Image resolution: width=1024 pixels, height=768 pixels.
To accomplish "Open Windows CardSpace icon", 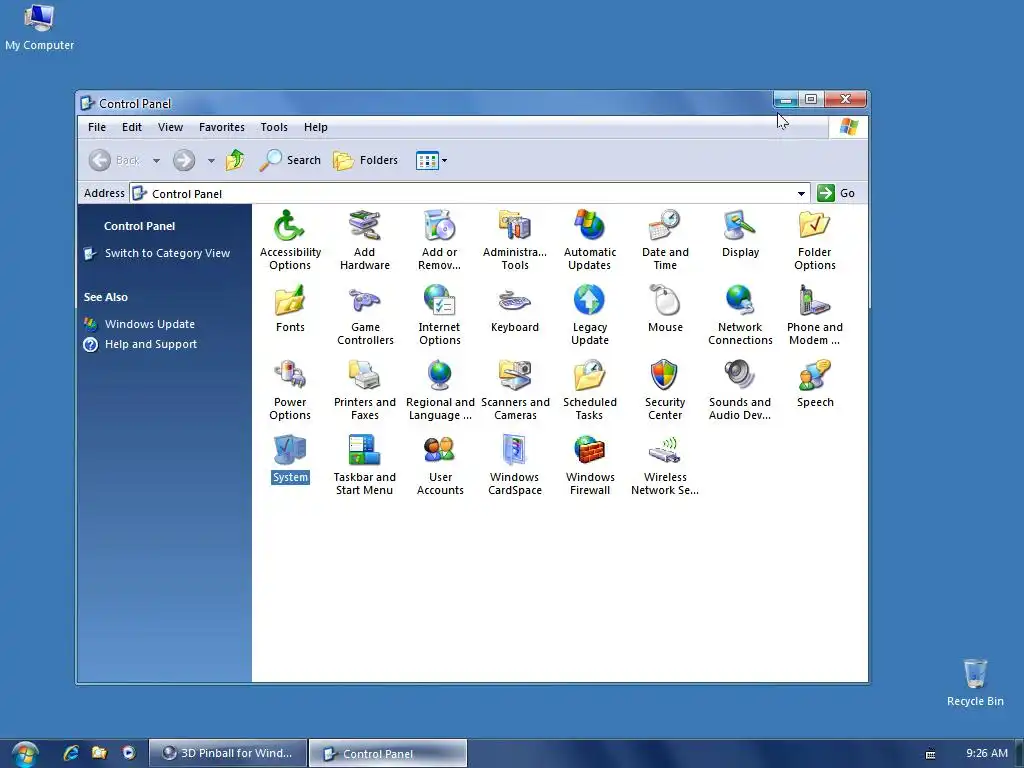I will pyautogui.click(x=515, y=465).
